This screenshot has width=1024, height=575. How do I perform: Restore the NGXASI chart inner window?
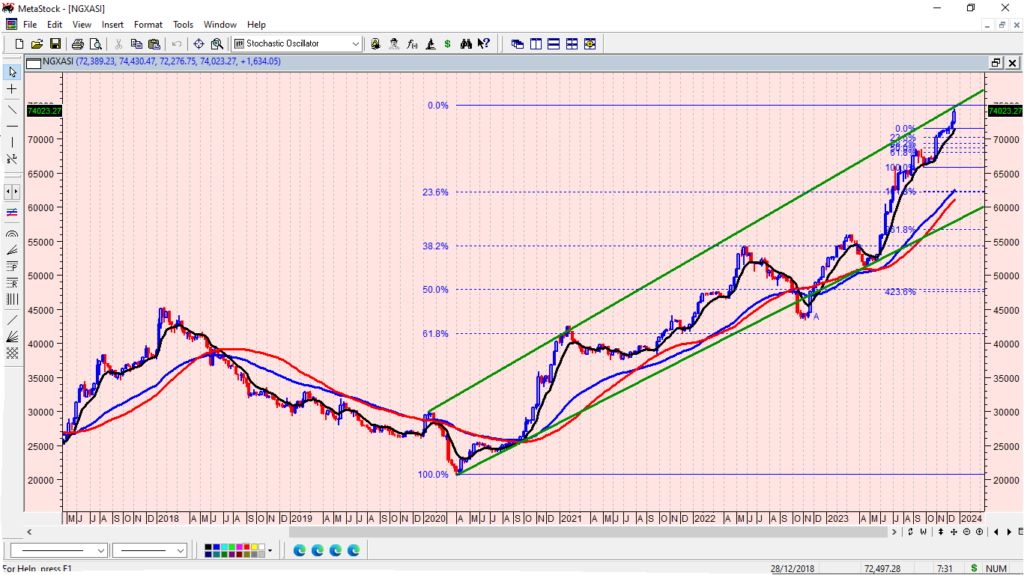[x=995, y=62]
